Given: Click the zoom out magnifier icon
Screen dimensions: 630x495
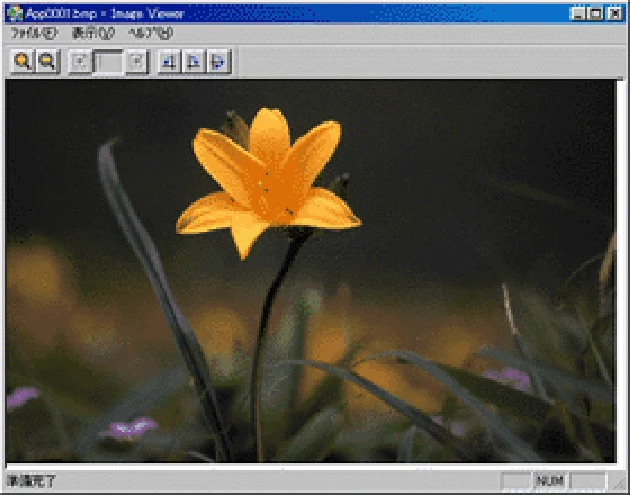Looking at the screenshot, I should pyautogui.click(x=47, y=61).
